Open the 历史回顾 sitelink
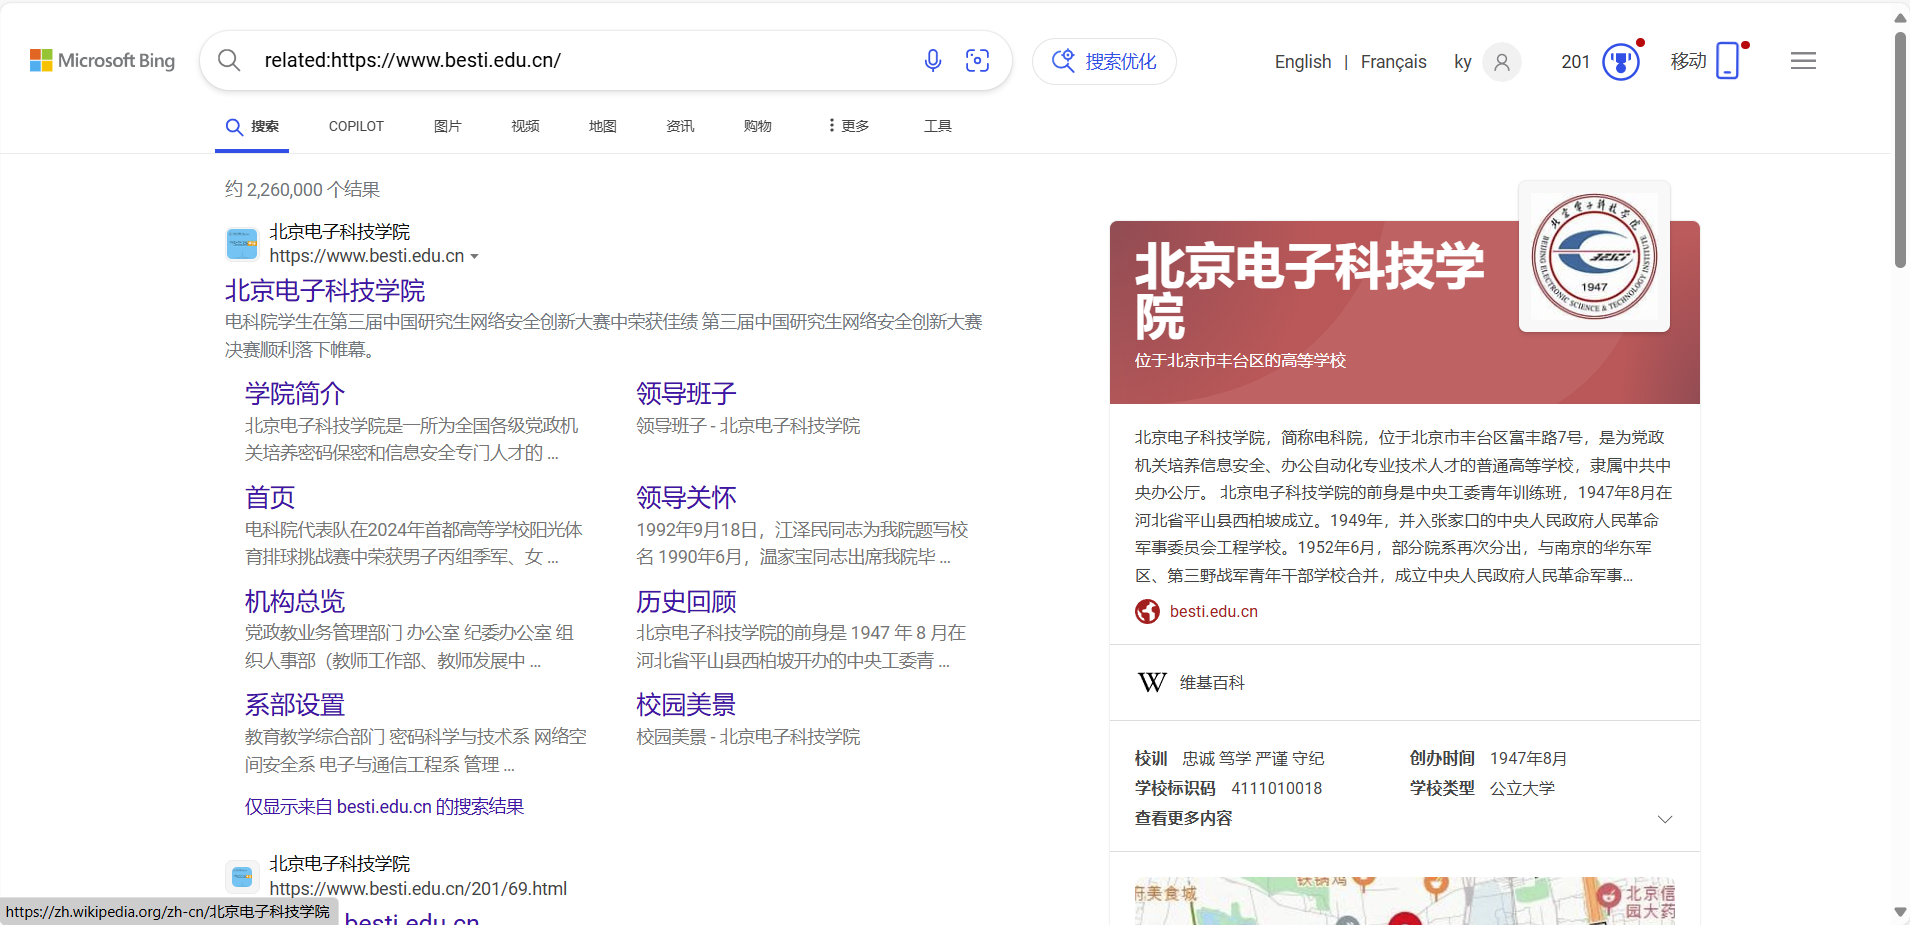The image size is (1910, 925). [686, 602]
